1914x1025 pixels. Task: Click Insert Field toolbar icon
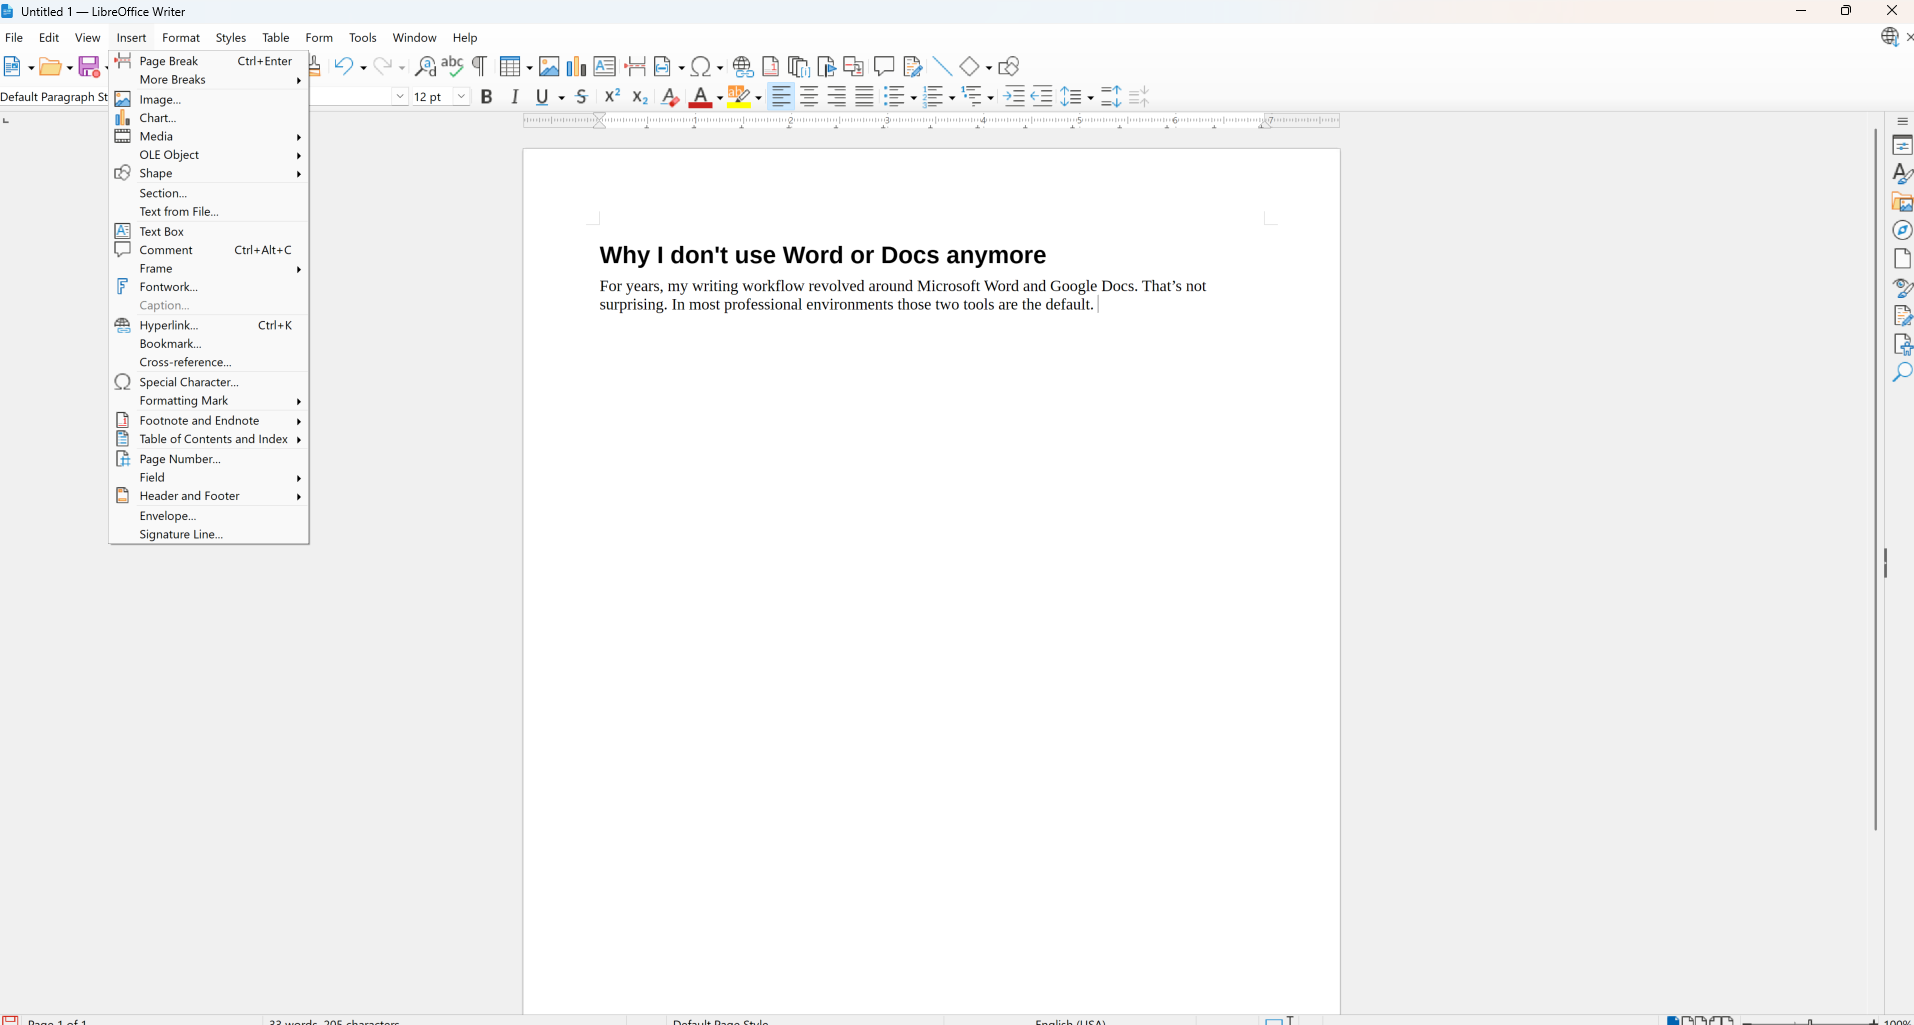(x=663, y=67)
